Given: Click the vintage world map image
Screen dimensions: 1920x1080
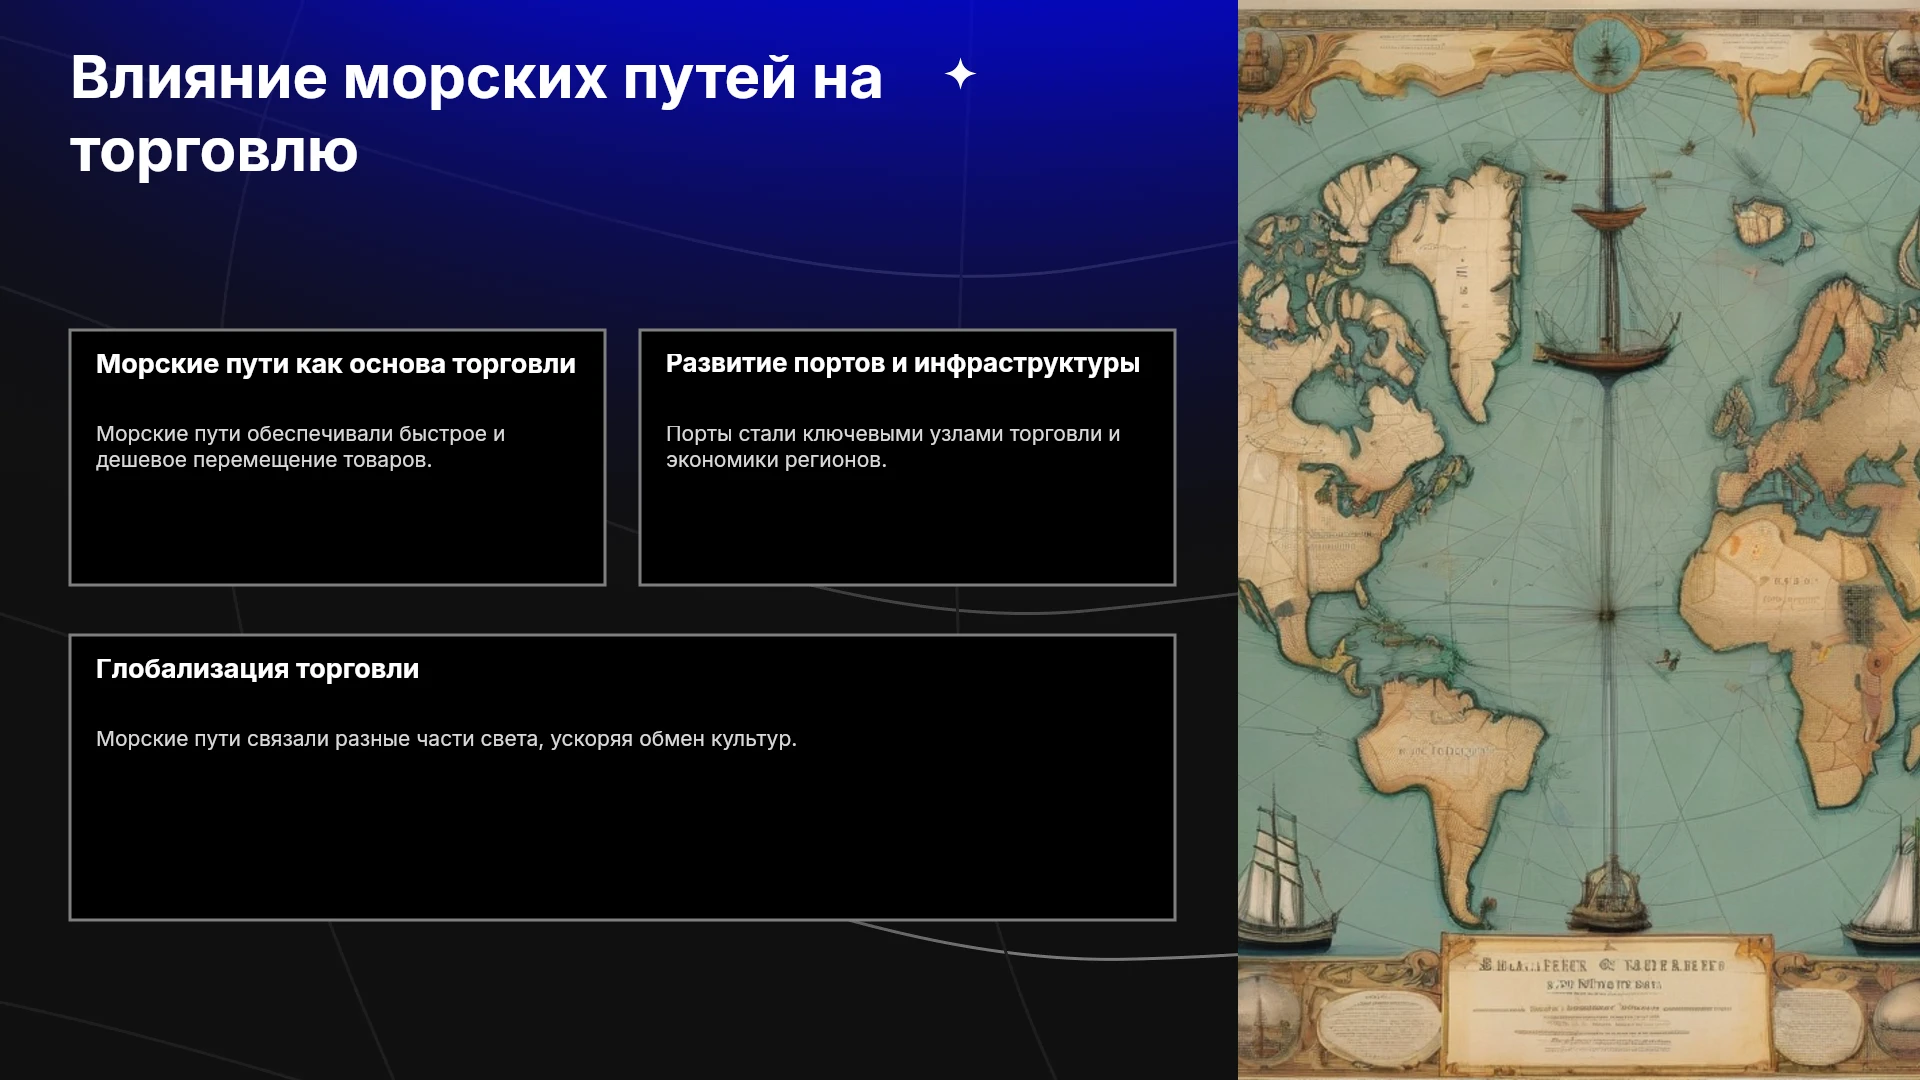Looking at the screenshot, I should pyautogui.click(x=1579, y=540).
